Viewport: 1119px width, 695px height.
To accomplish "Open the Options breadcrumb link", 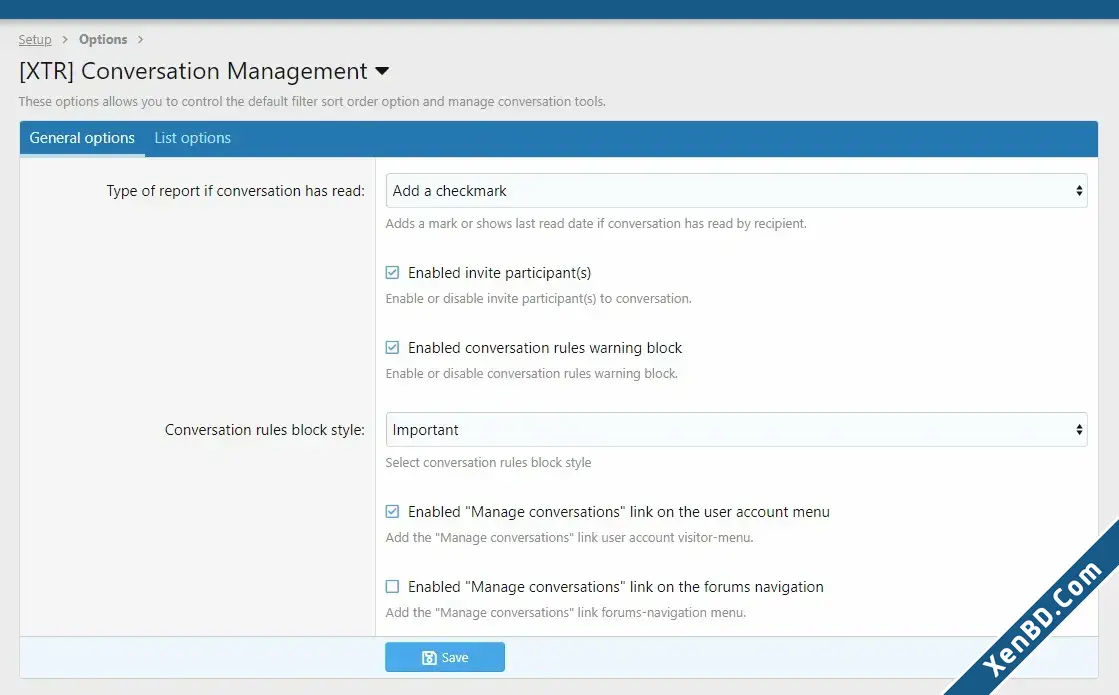I will (x=103, y=39).
